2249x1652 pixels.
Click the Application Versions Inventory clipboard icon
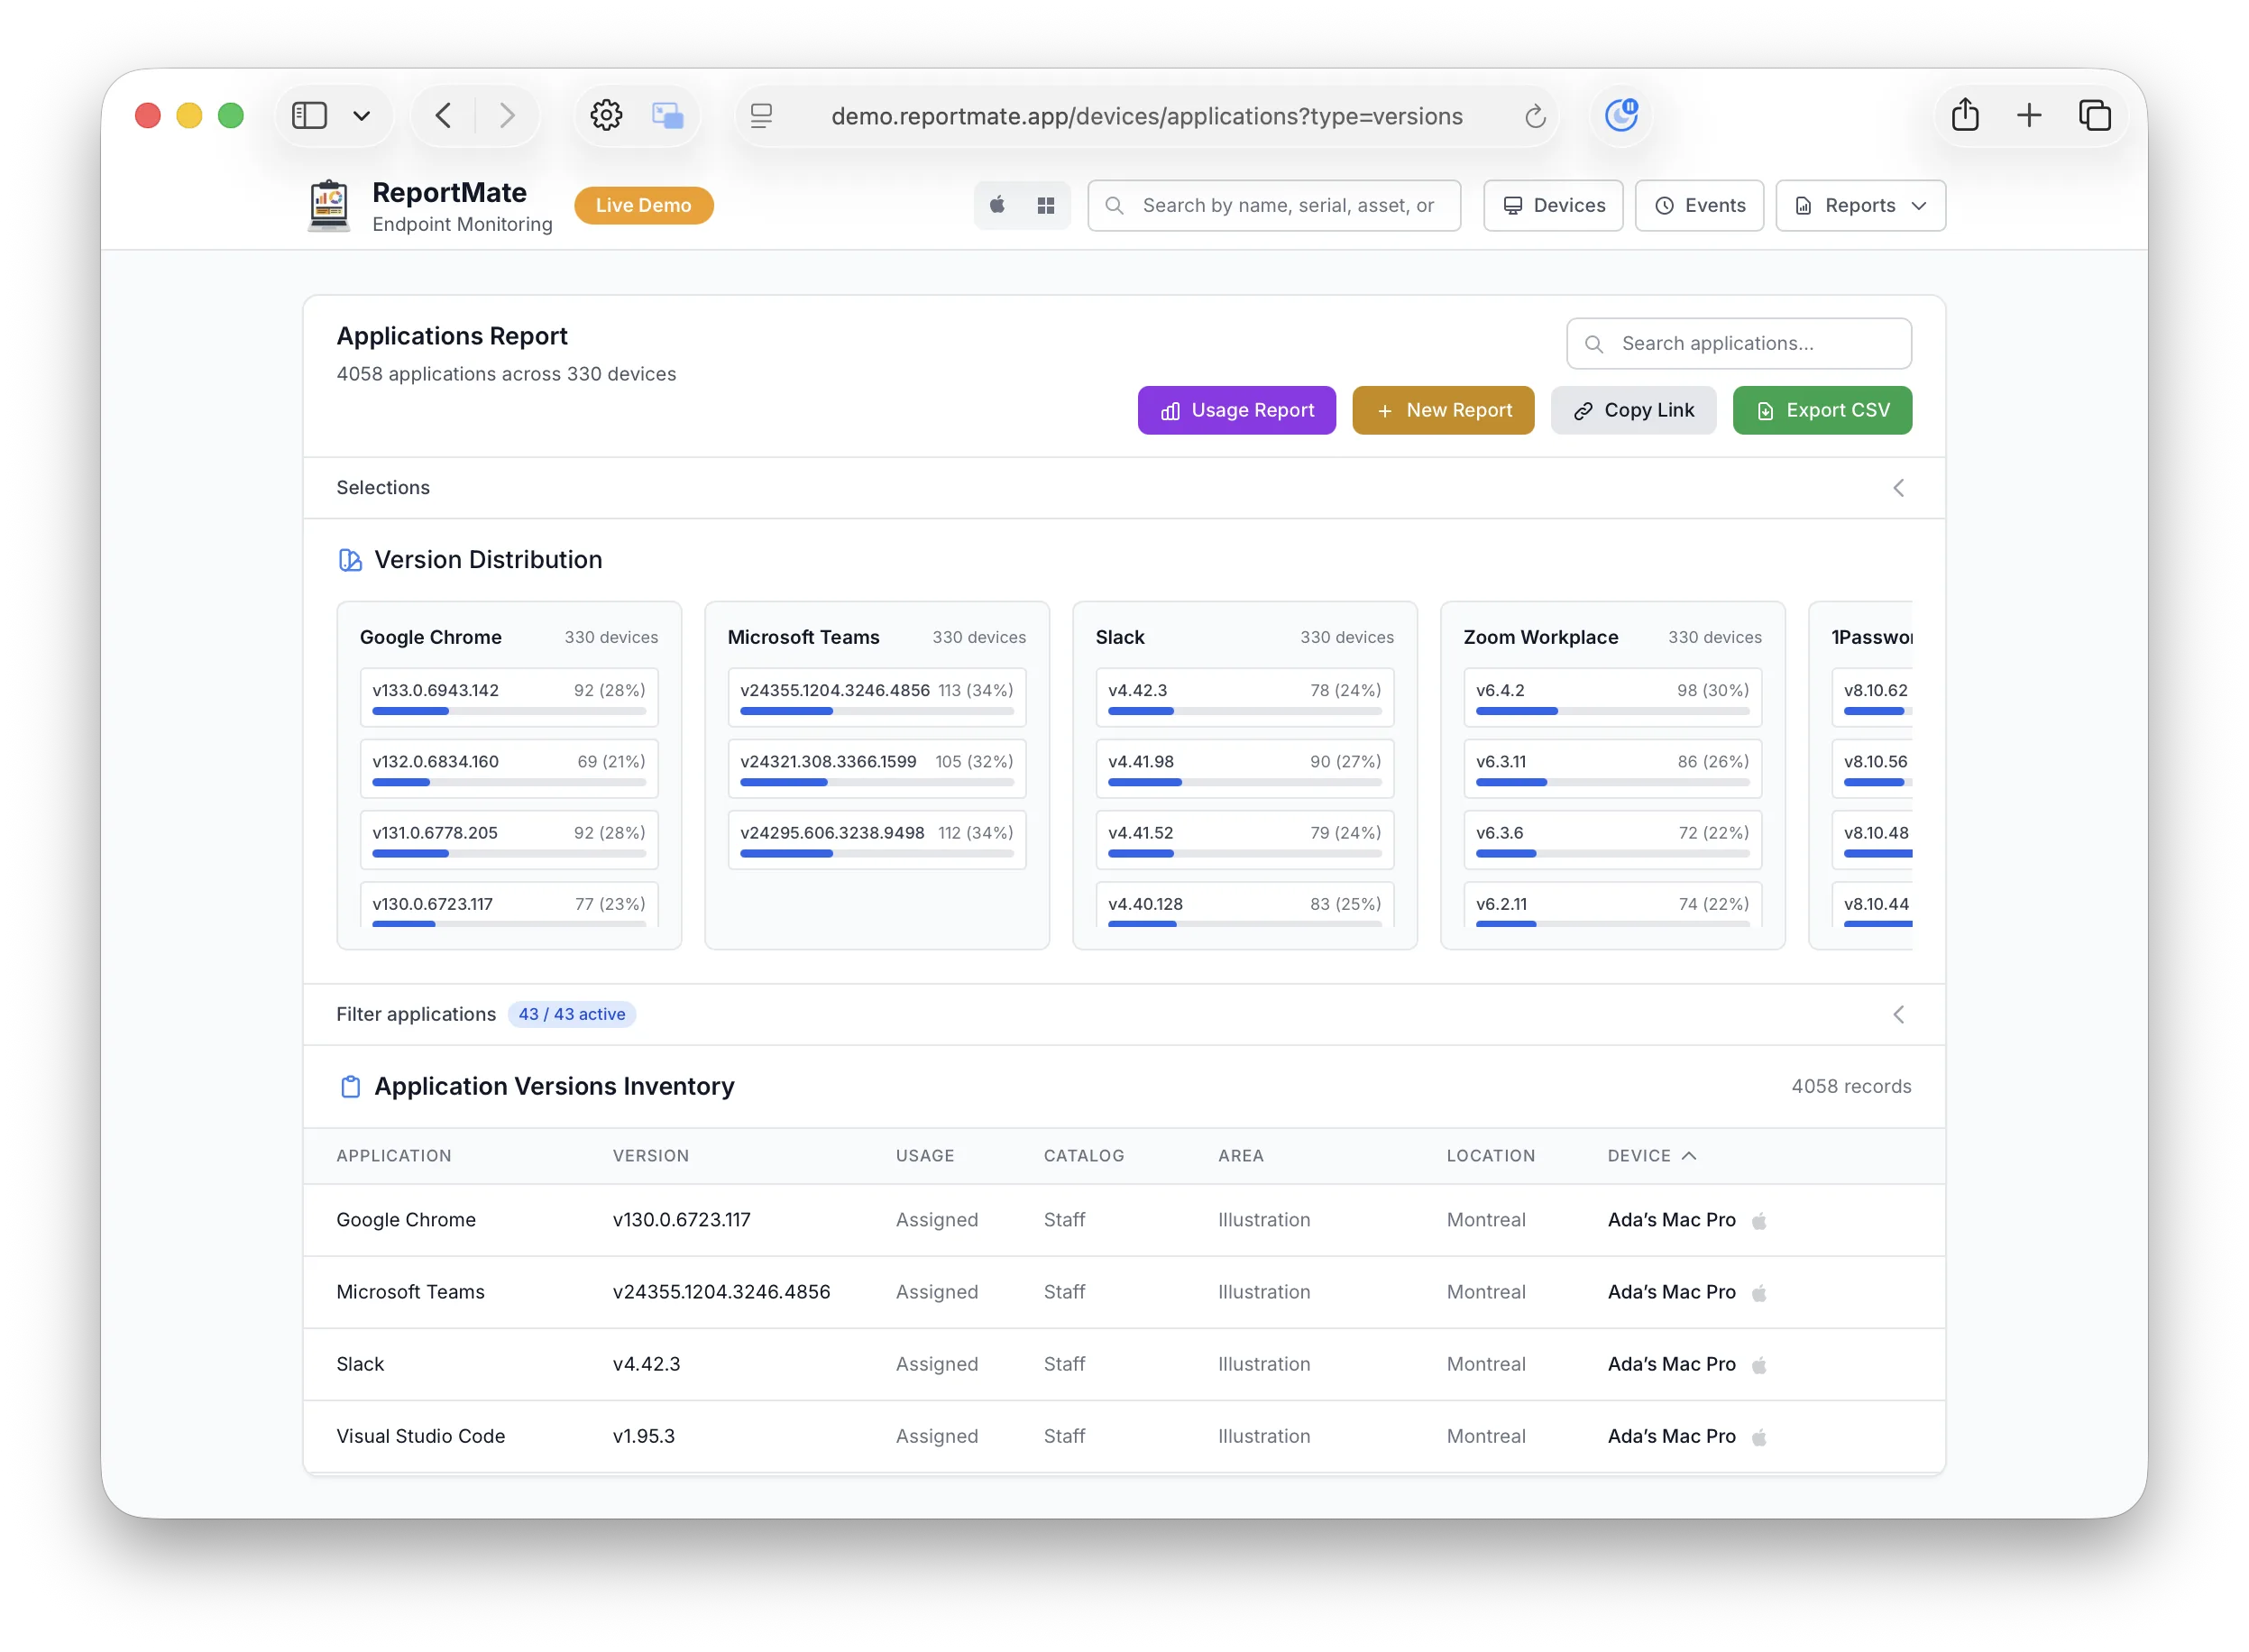tap(350, 1087)
